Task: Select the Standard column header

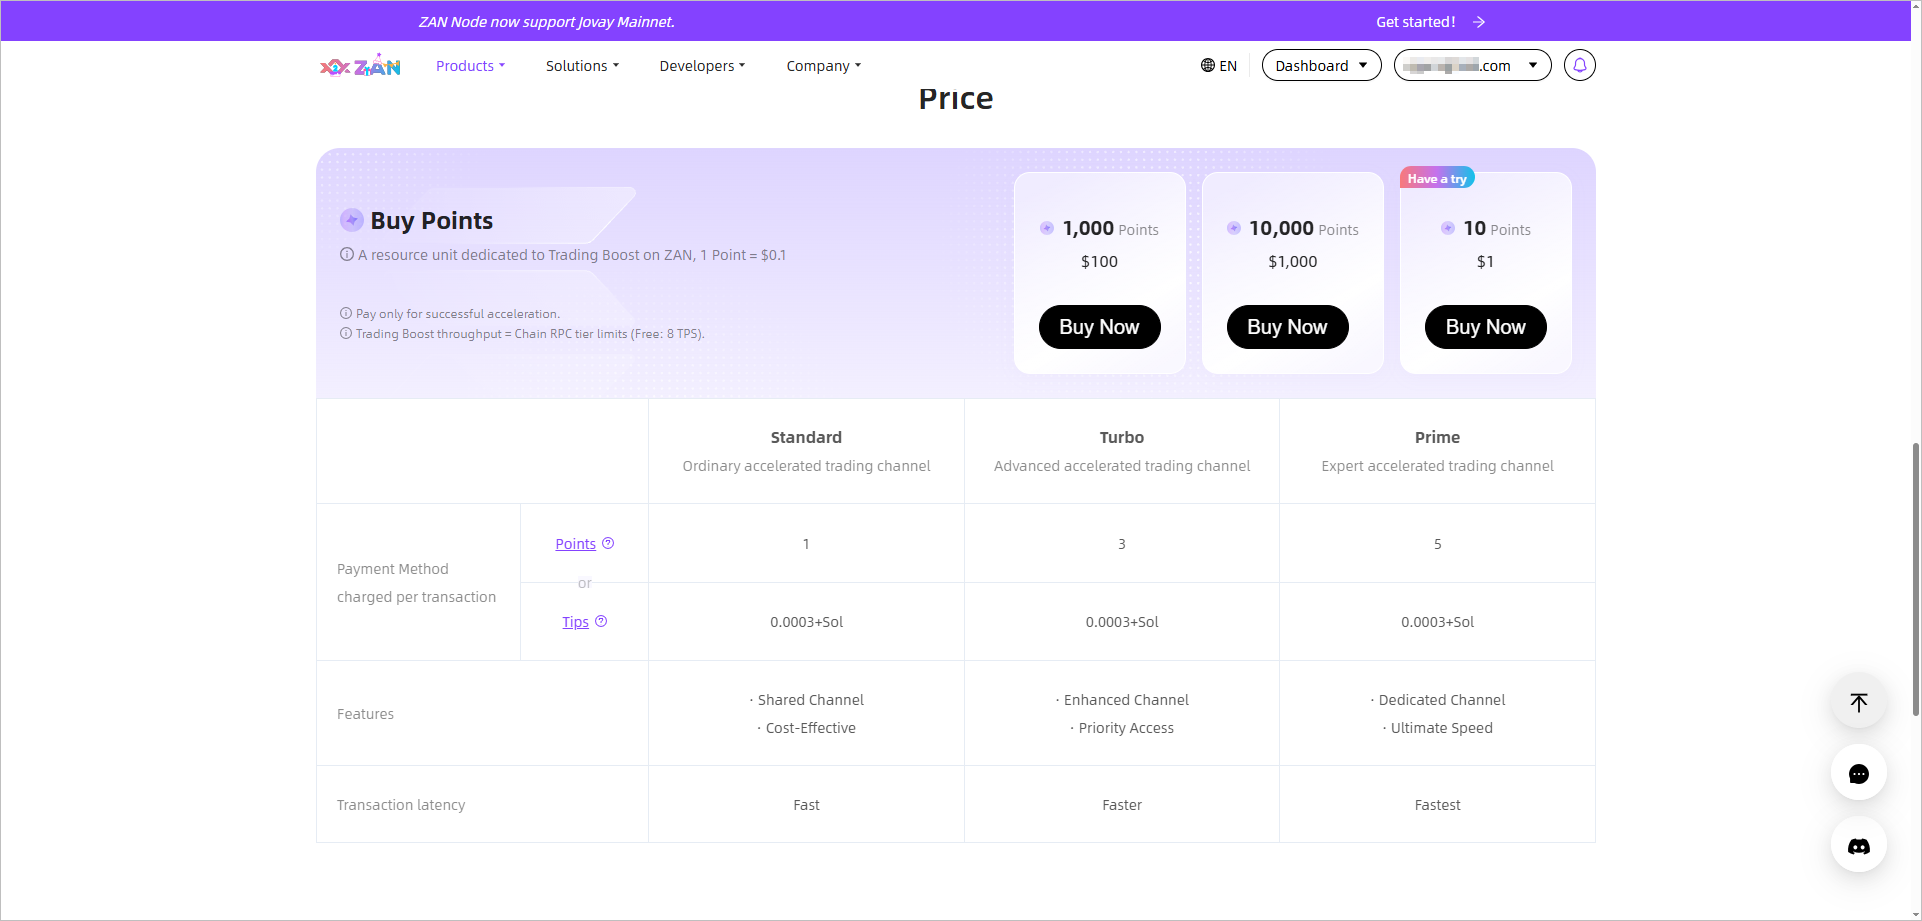Action: tap(806, 437)
